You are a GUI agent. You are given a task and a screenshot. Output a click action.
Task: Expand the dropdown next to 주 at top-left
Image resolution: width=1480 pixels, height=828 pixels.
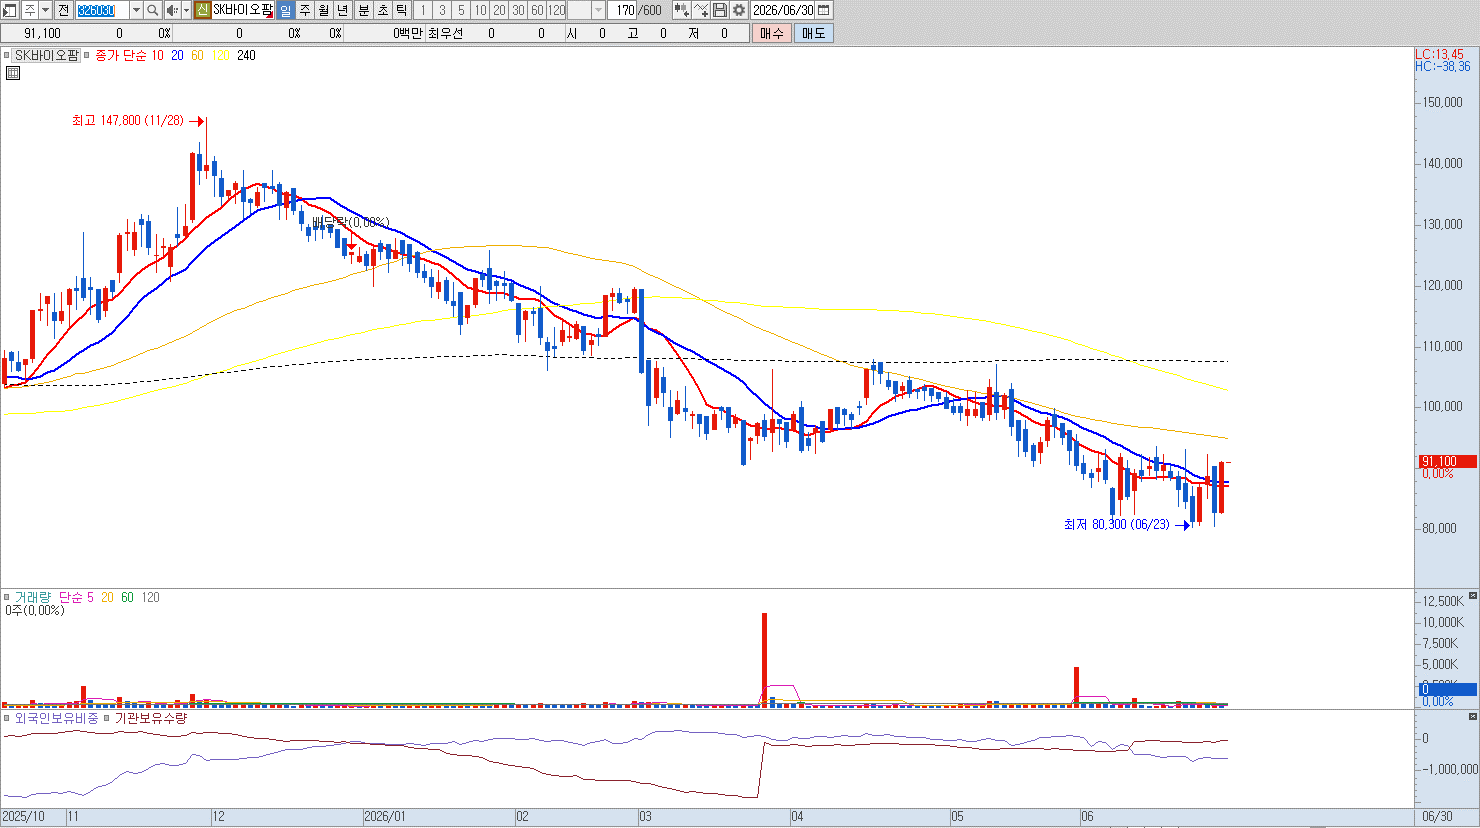pos(45,10)
